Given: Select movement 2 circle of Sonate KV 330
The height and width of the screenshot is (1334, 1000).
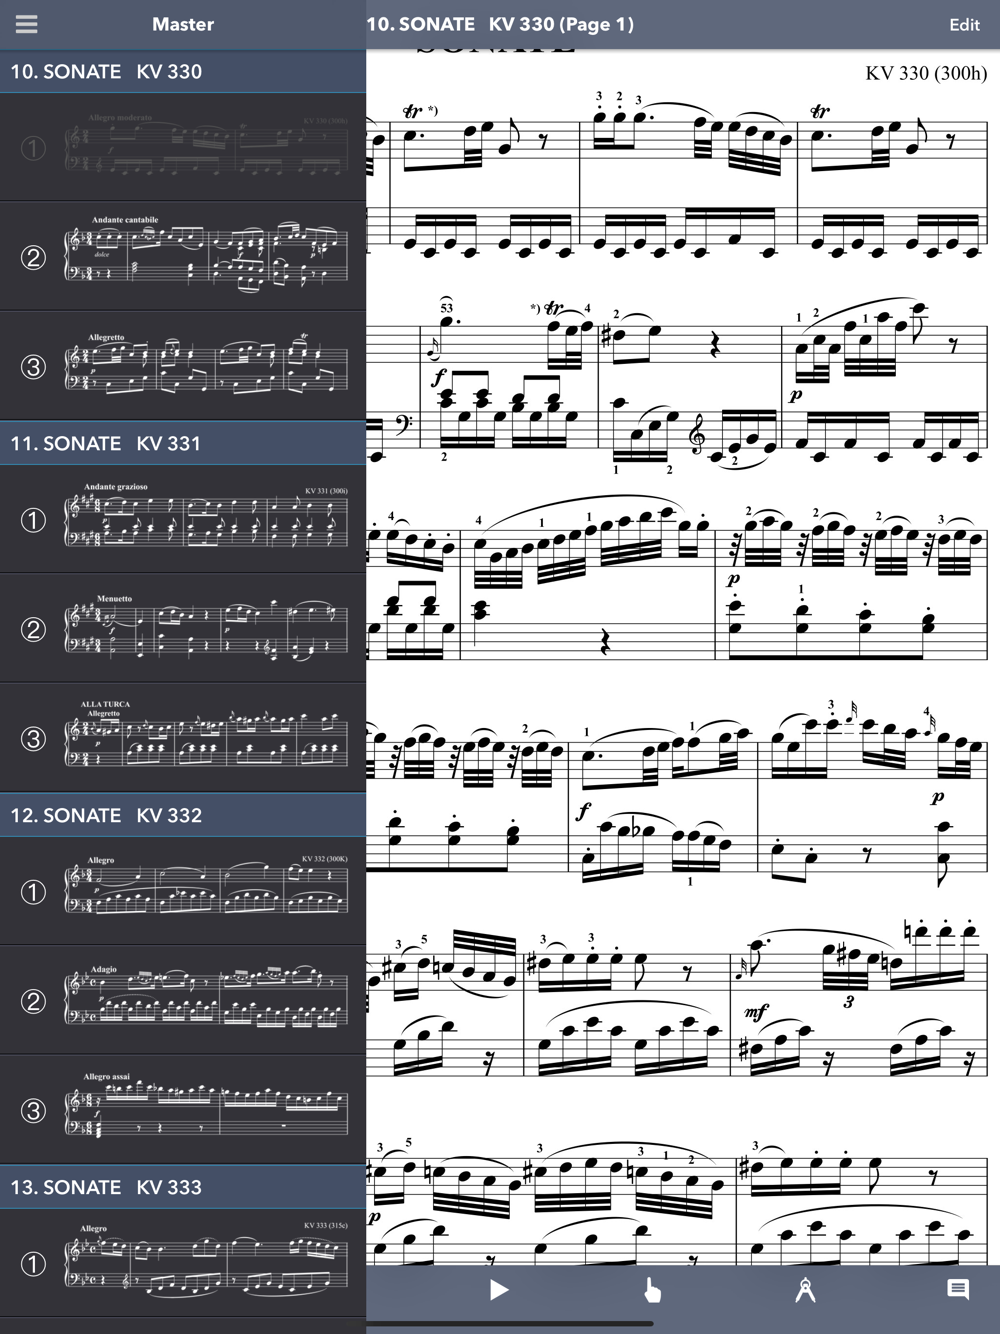Looking at the screenshot, I should [x=33, y=257].
